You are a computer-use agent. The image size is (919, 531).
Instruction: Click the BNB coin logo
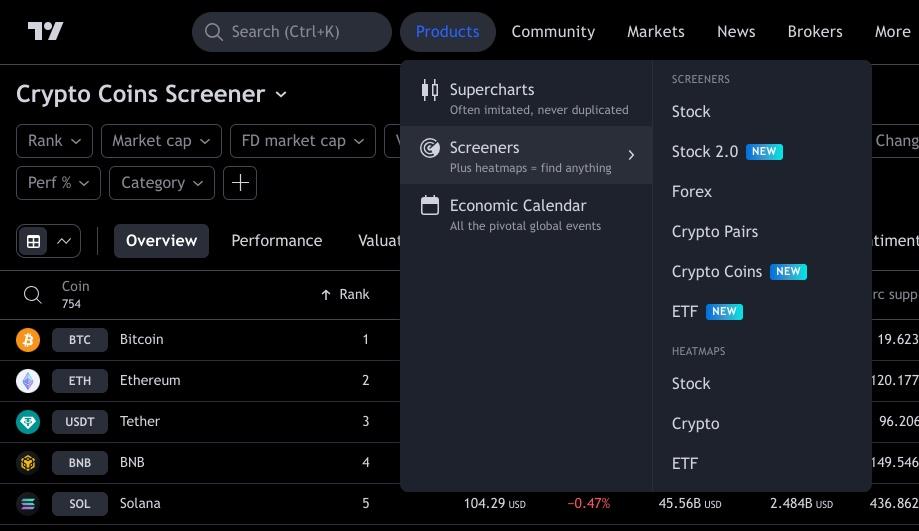click(x=28, y=463)
